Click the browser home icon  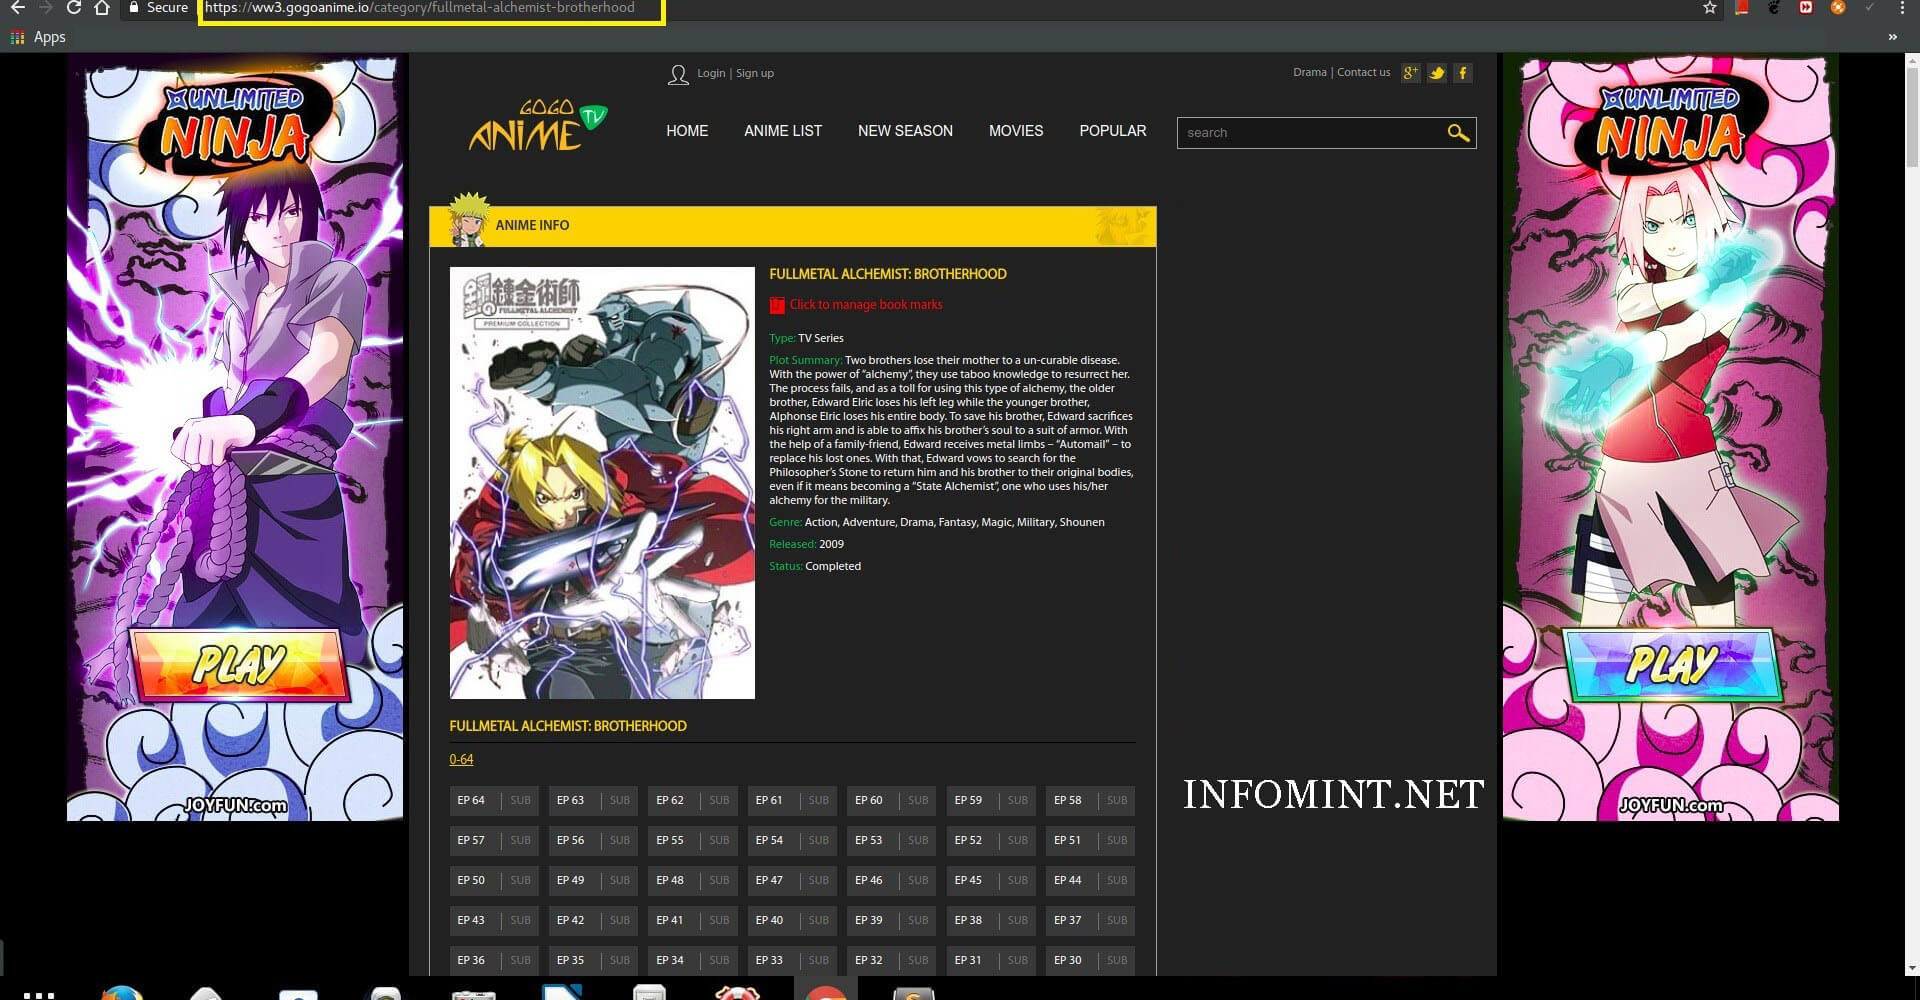pos(101,7)
